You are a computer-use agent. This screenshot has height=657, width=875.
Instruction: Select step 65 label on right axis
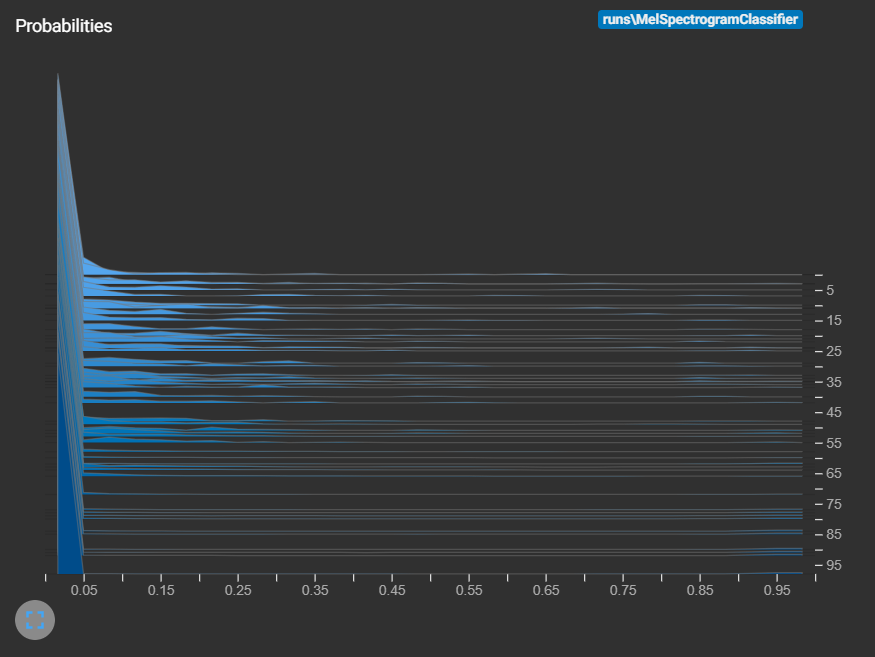point(833,473)
